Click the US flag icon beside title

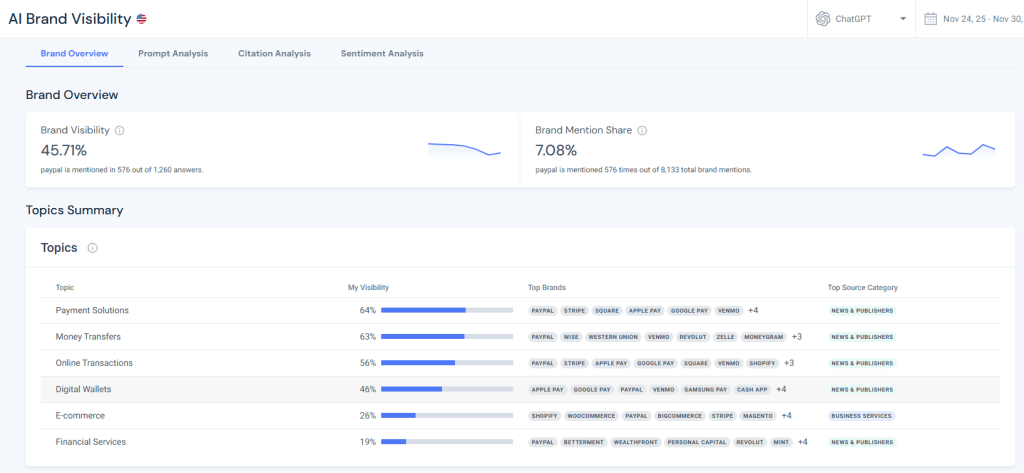(142, 19)
